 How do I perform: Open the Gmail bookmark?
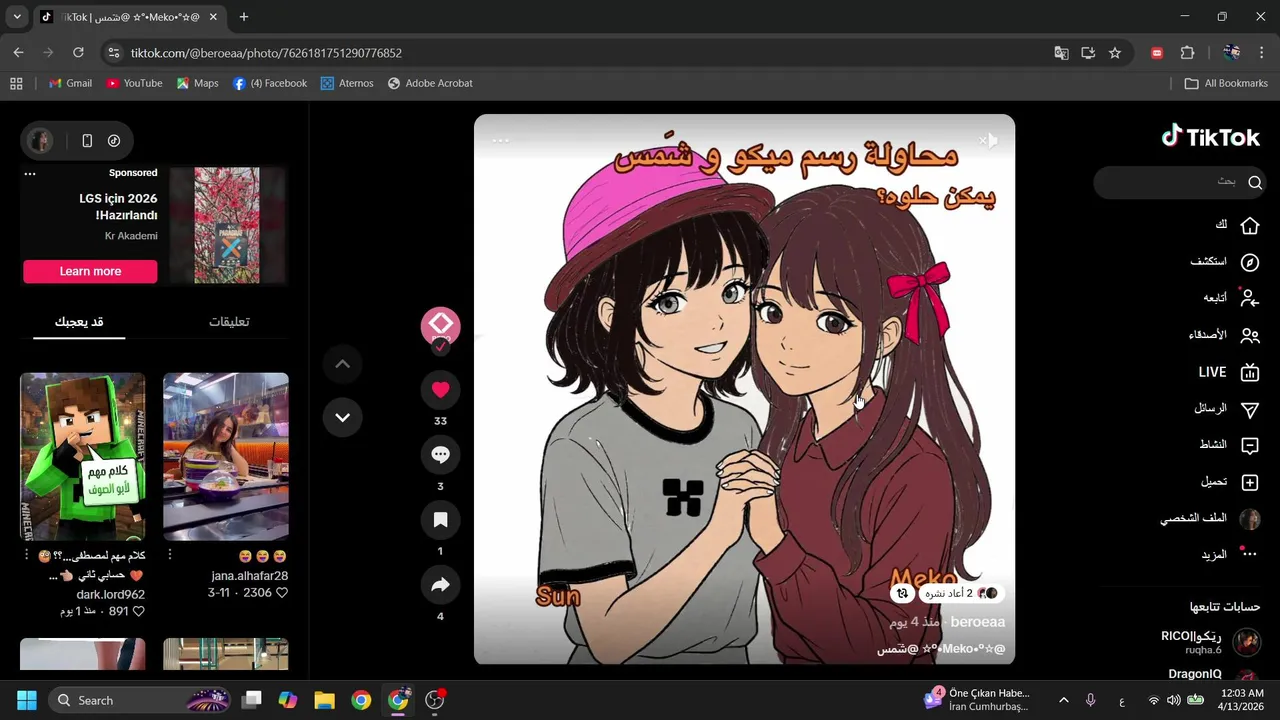click(x=70, y=83)
